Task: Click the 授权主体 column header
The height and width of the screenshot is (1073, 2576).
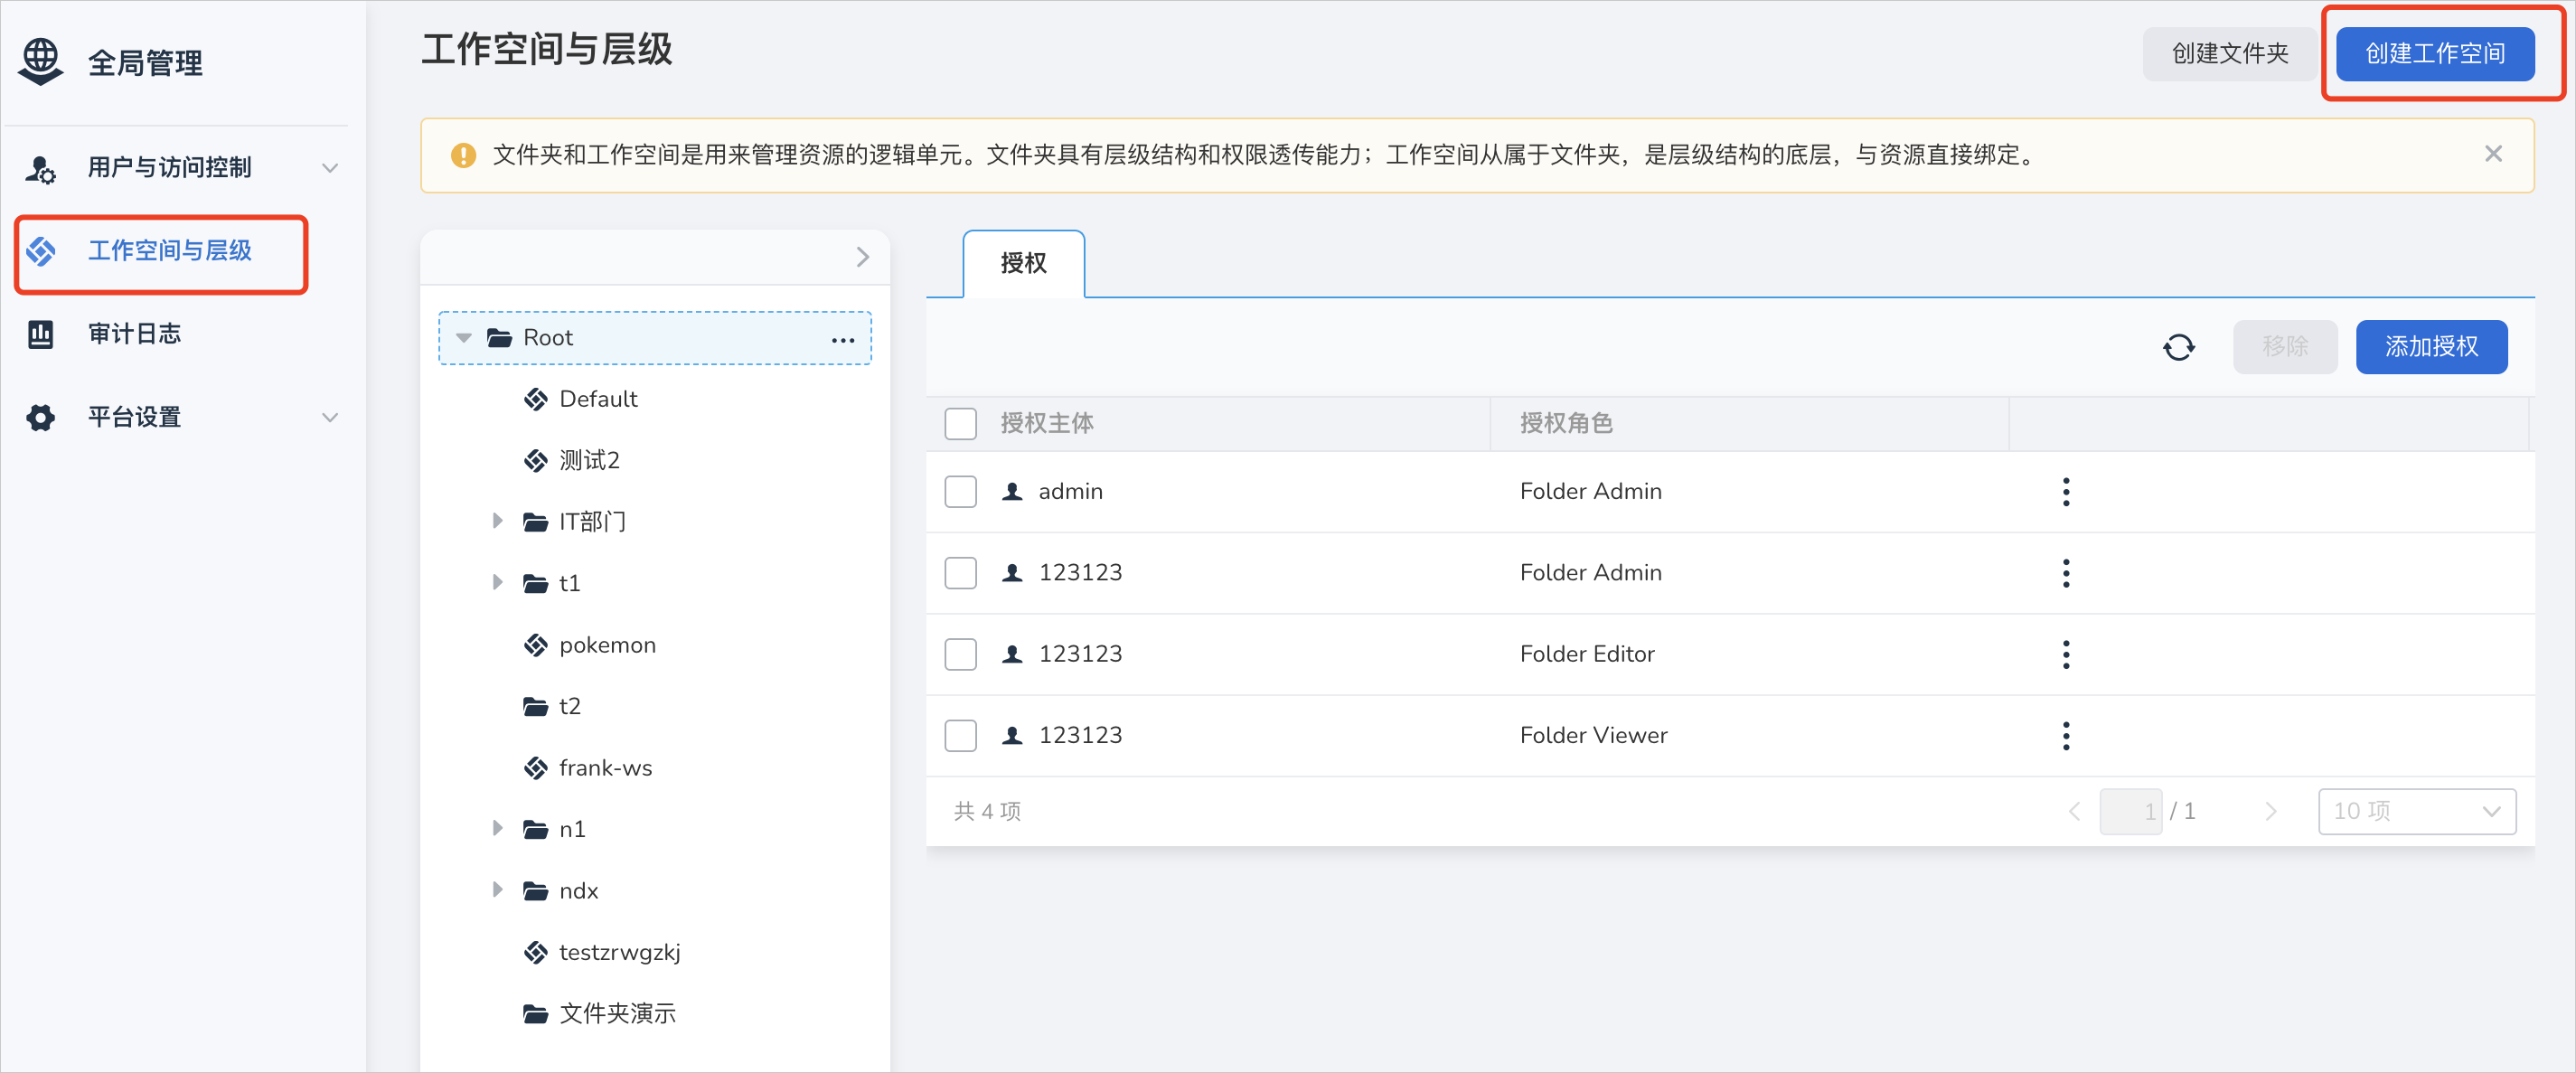Action: pos(1047,424)
